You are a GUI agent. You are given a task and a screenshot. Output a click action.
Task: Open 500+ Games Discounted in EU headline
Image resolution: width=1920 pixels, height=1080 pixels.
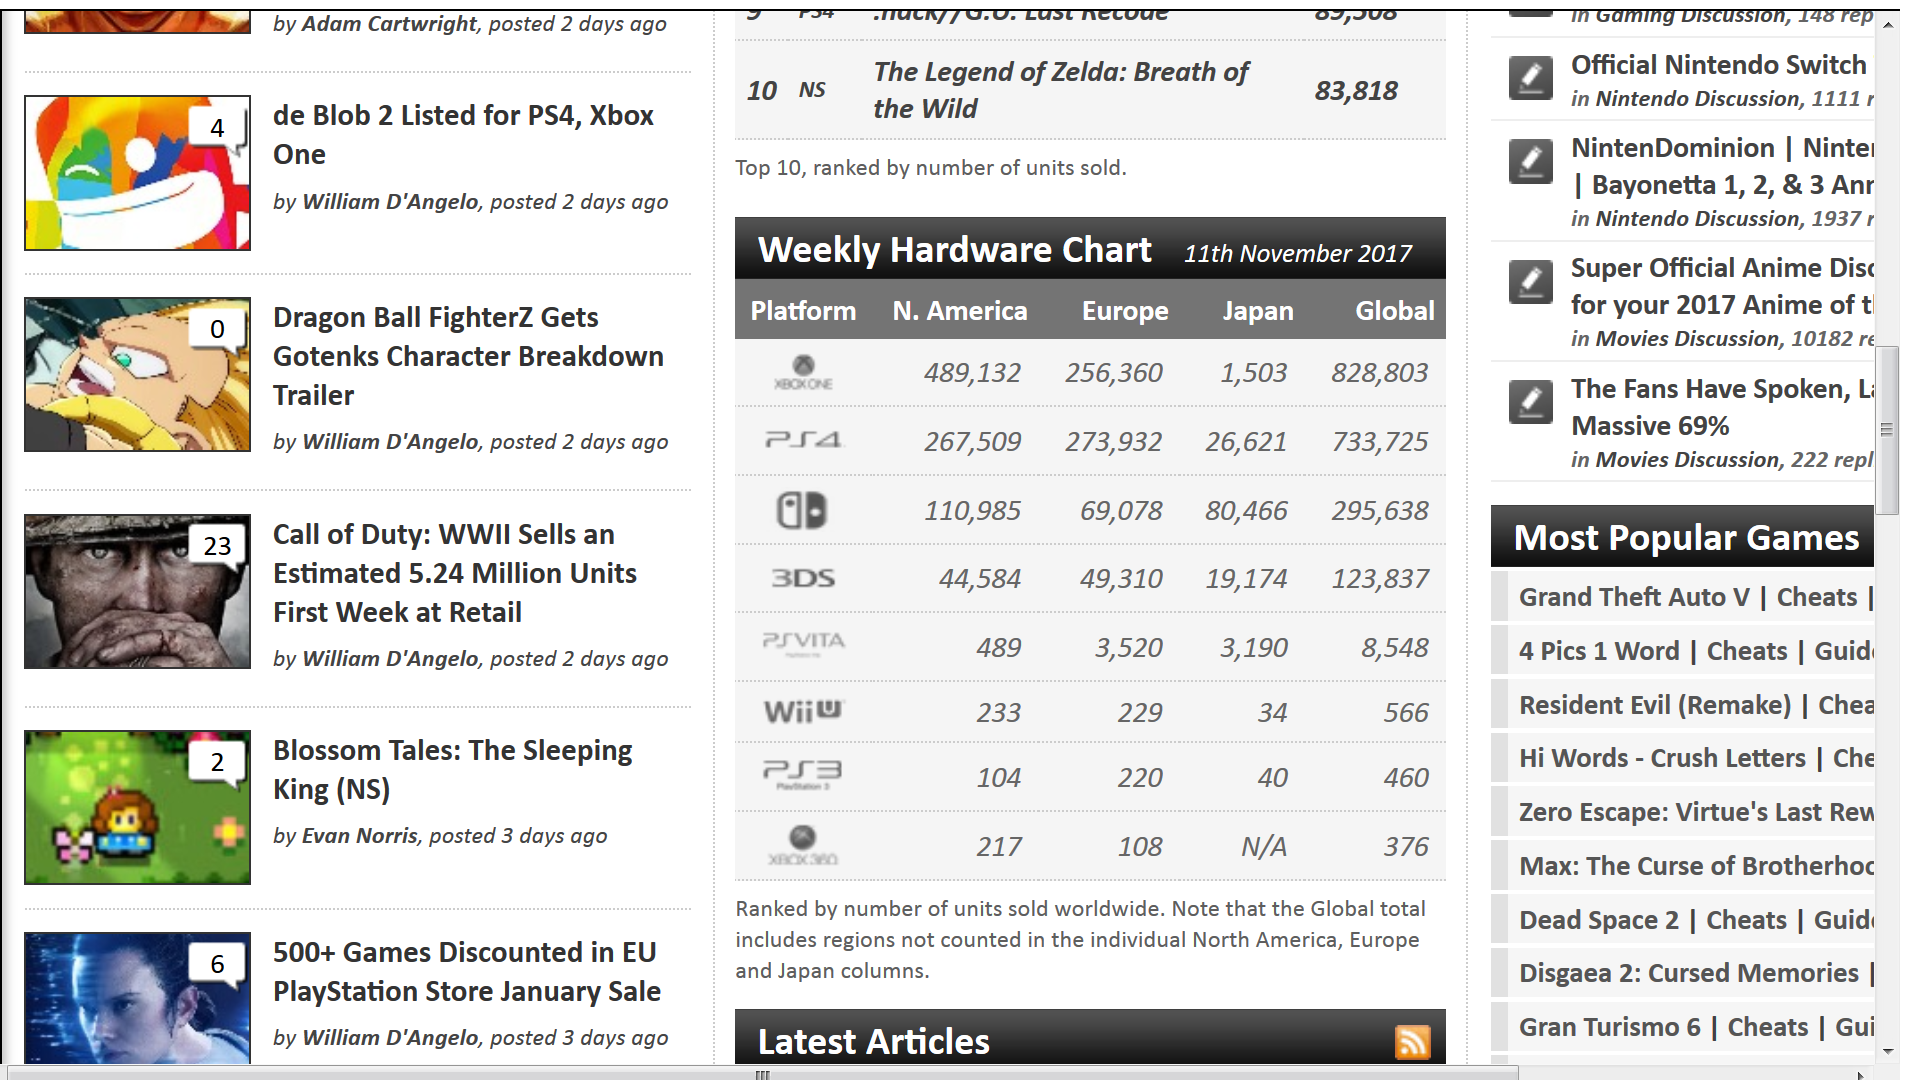click(x=467, y=972)
